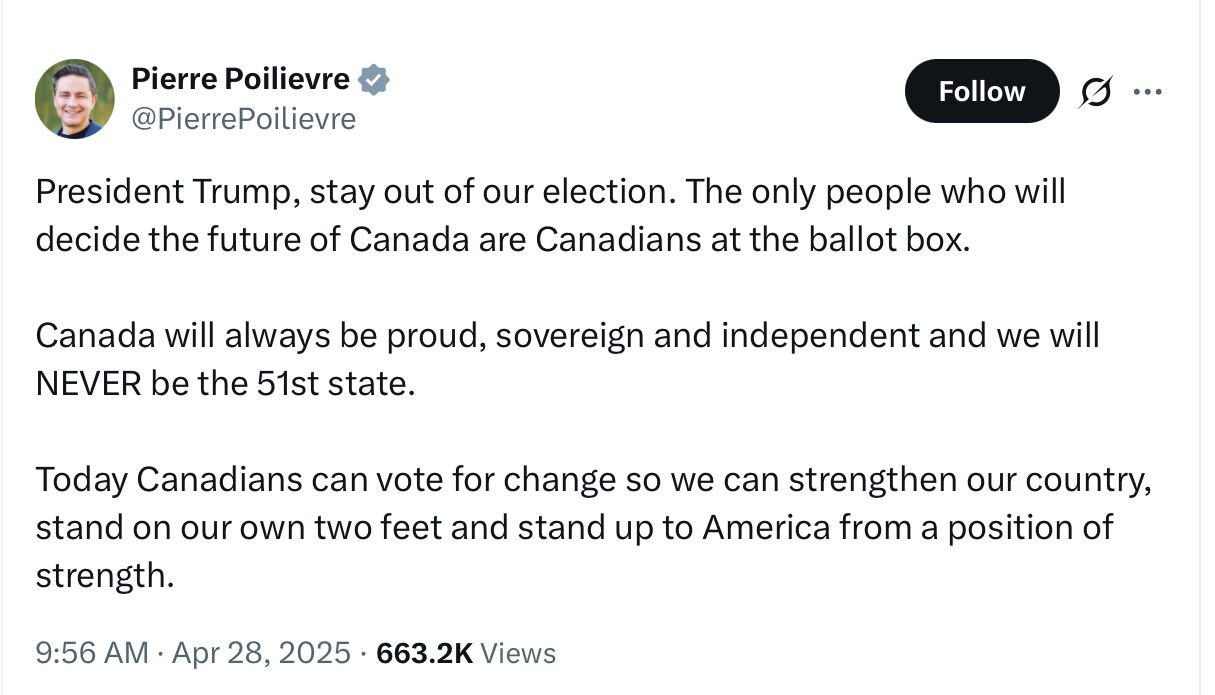Open the @PierrePoilievre handle link
This screenshot has height=695, width=1215.
click(x=243, y=119)
